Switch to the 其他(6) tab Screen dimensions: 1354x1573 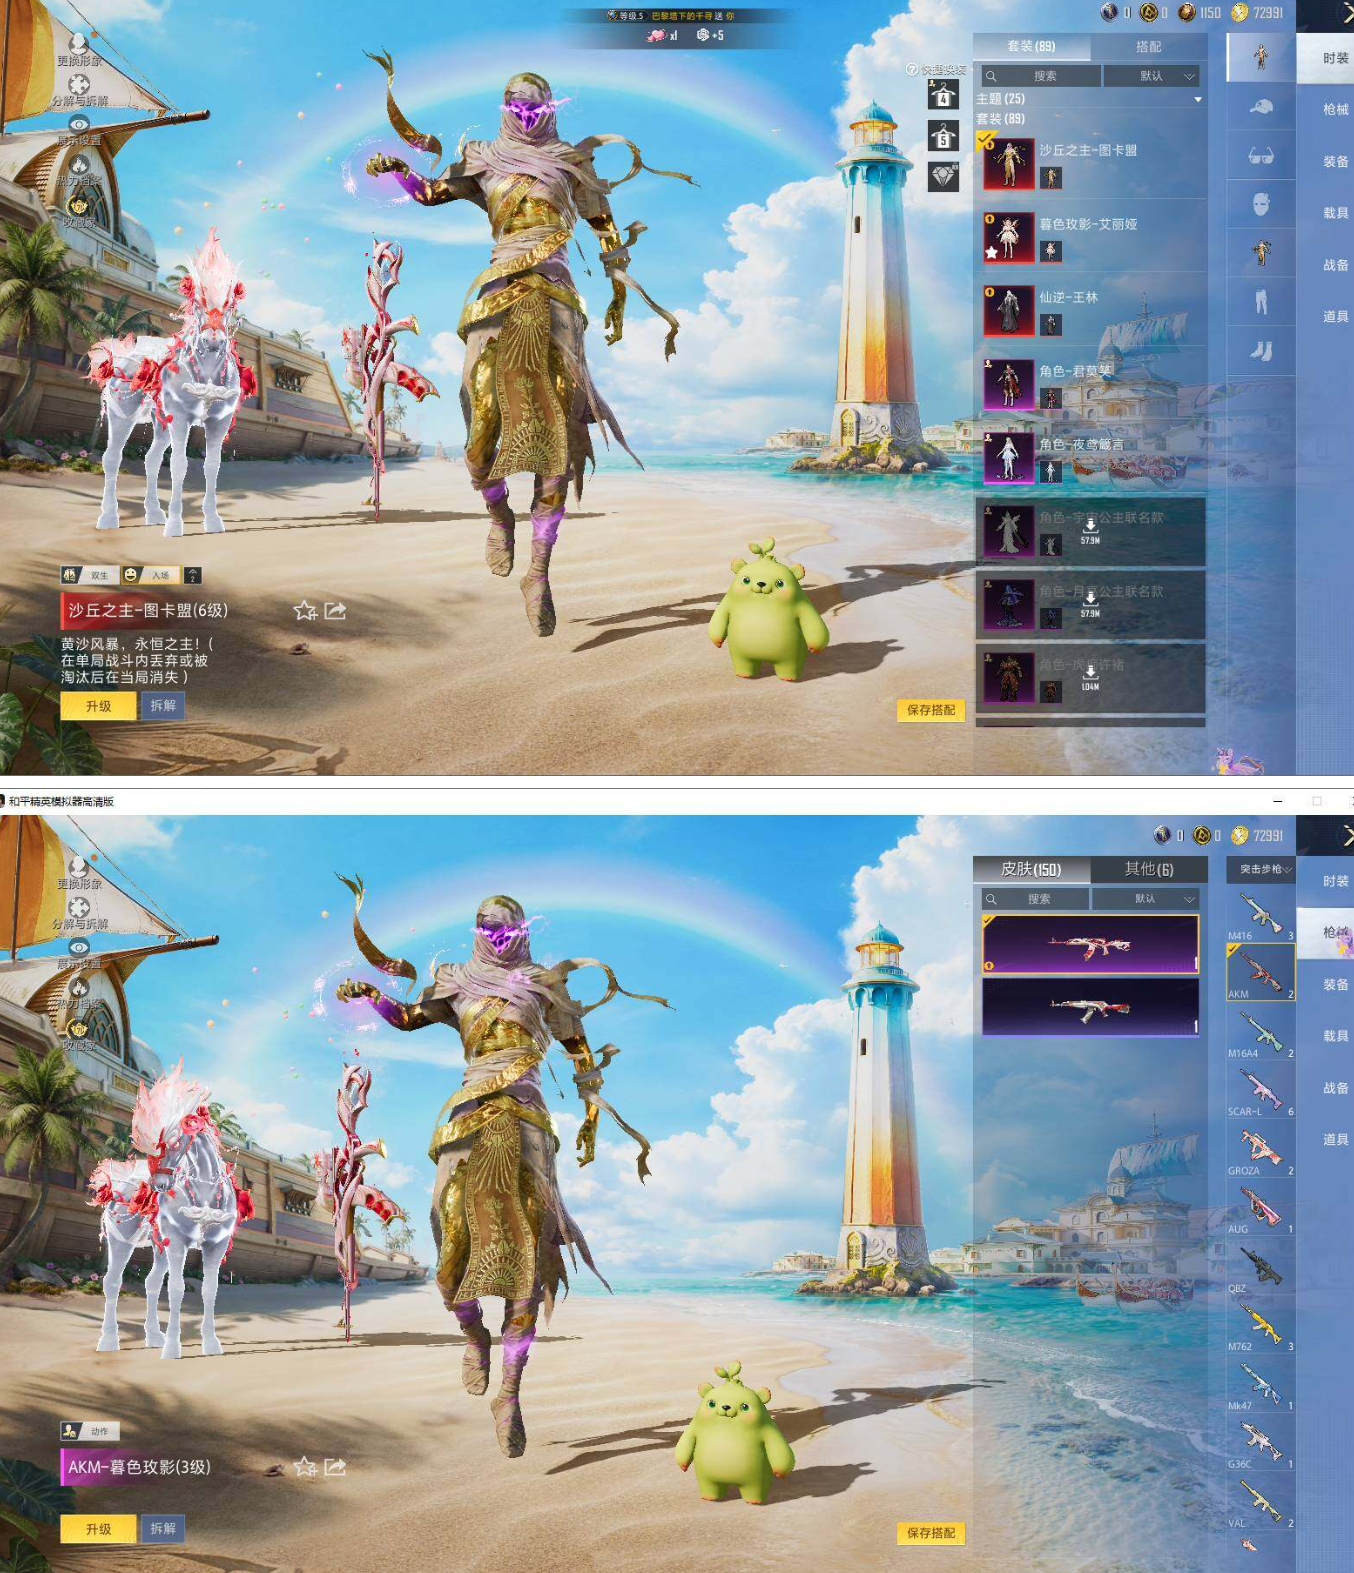[x=1149, y=869]
